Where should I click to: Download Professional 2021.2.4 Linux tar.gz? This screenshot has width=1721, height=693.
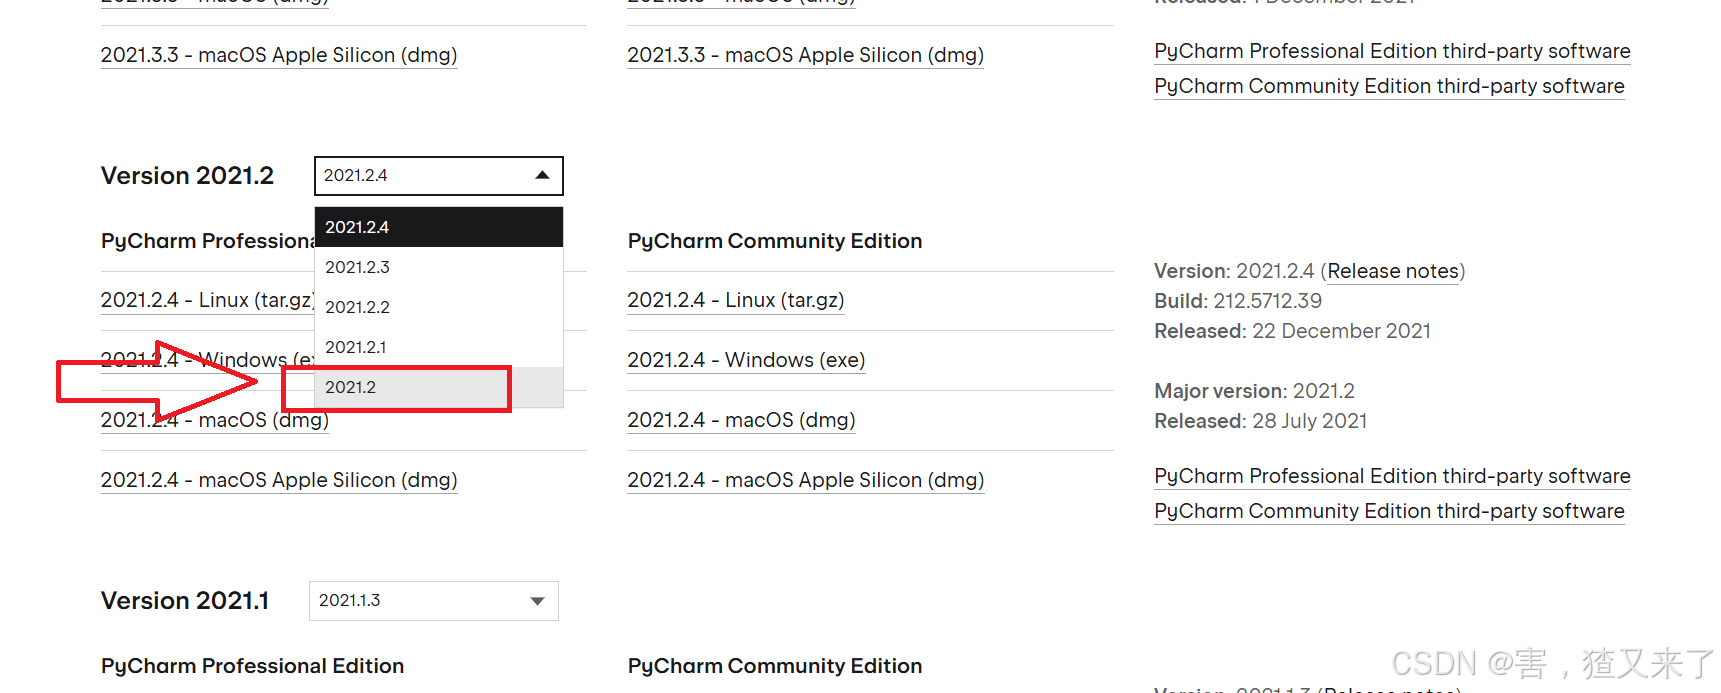[x=208, y=300]
